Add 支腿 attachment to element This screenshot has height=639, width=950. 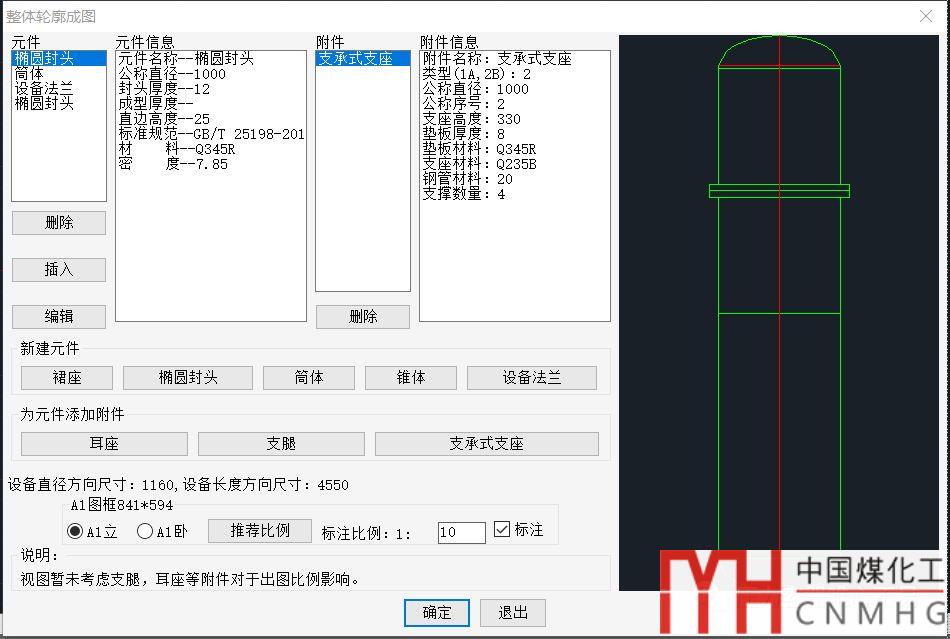click(281, 444)
